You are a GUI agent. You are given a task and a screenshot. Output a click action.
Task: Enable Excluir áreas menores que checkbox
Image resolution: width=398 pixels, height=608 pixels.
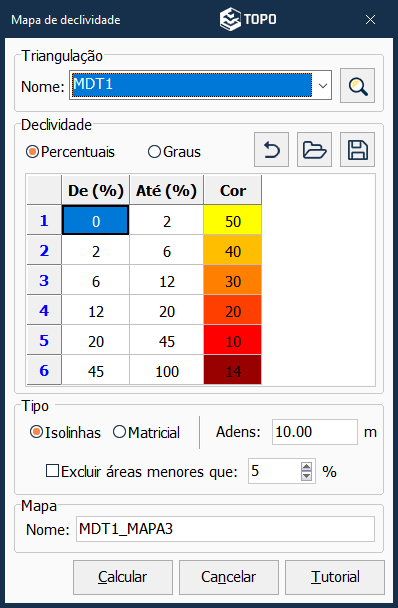point(52,471)
